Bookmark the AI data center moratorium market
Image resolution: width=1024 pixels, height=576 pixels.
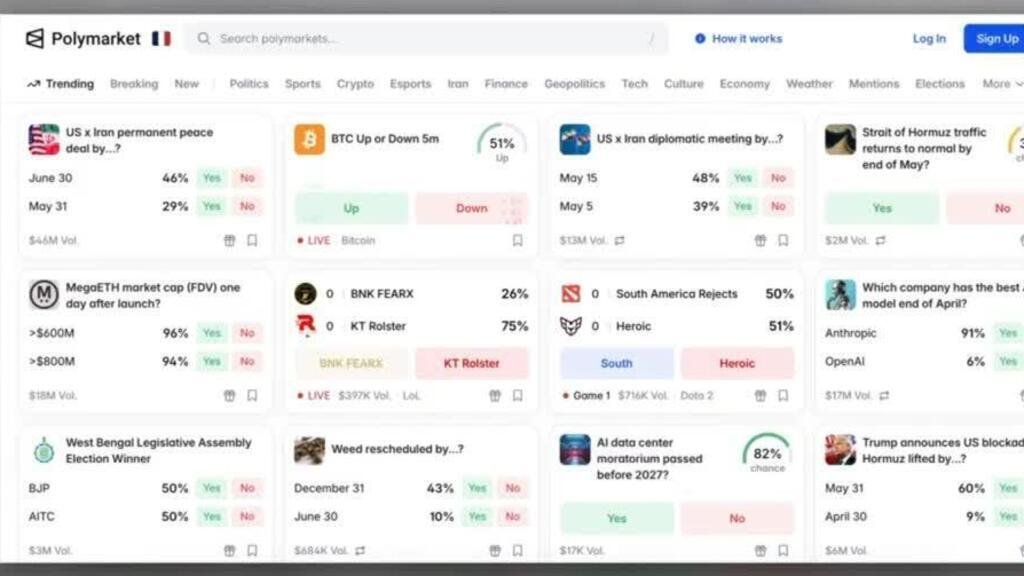783,550
